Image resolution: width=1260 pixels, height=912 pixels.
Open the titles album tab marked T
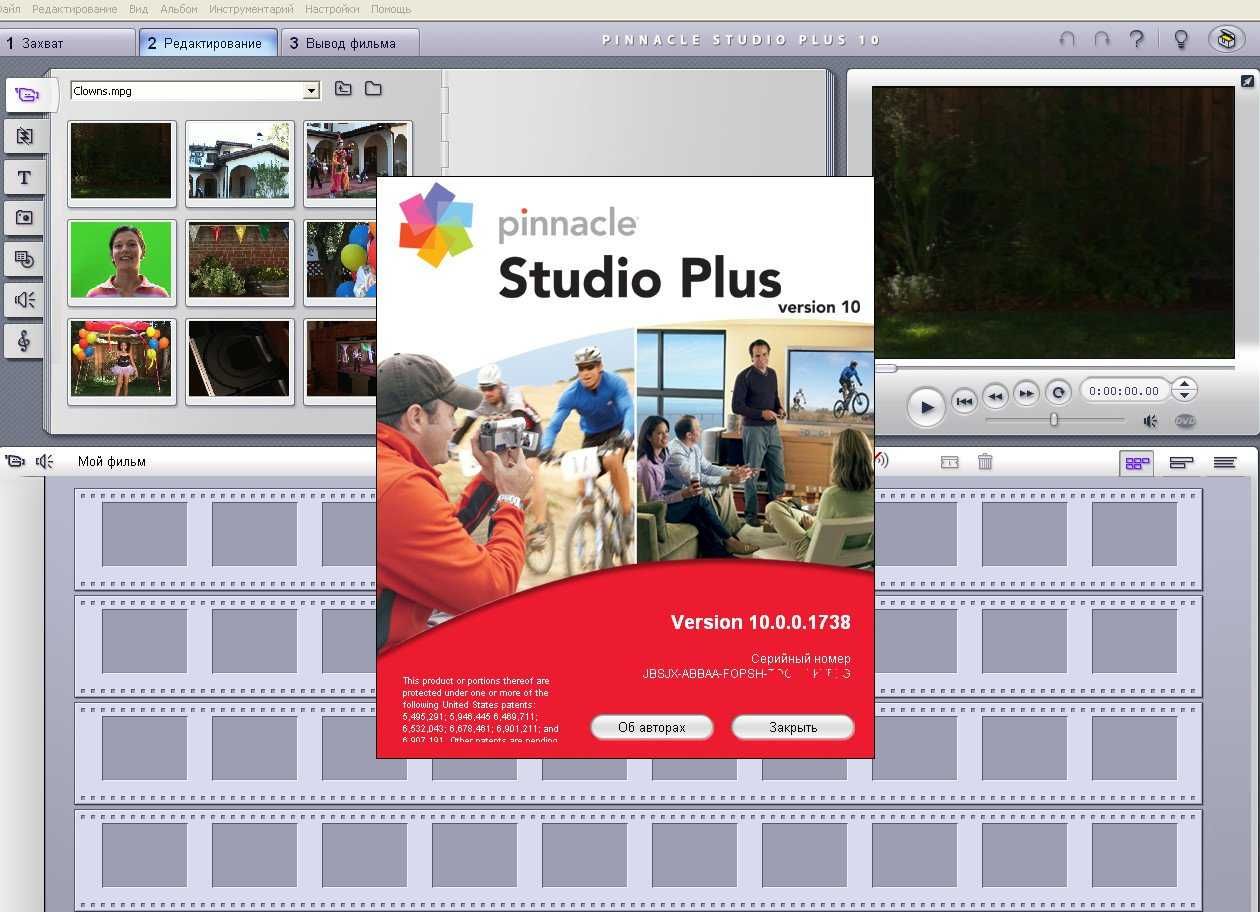25,177
